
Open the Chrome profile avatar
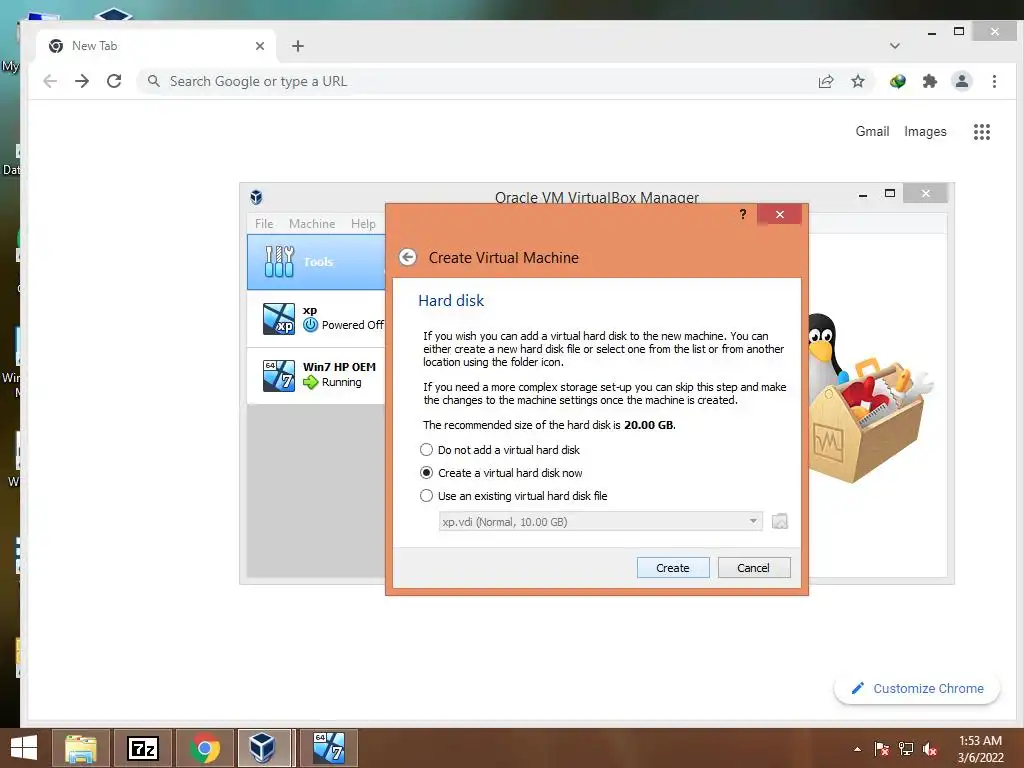pos(961,81)
